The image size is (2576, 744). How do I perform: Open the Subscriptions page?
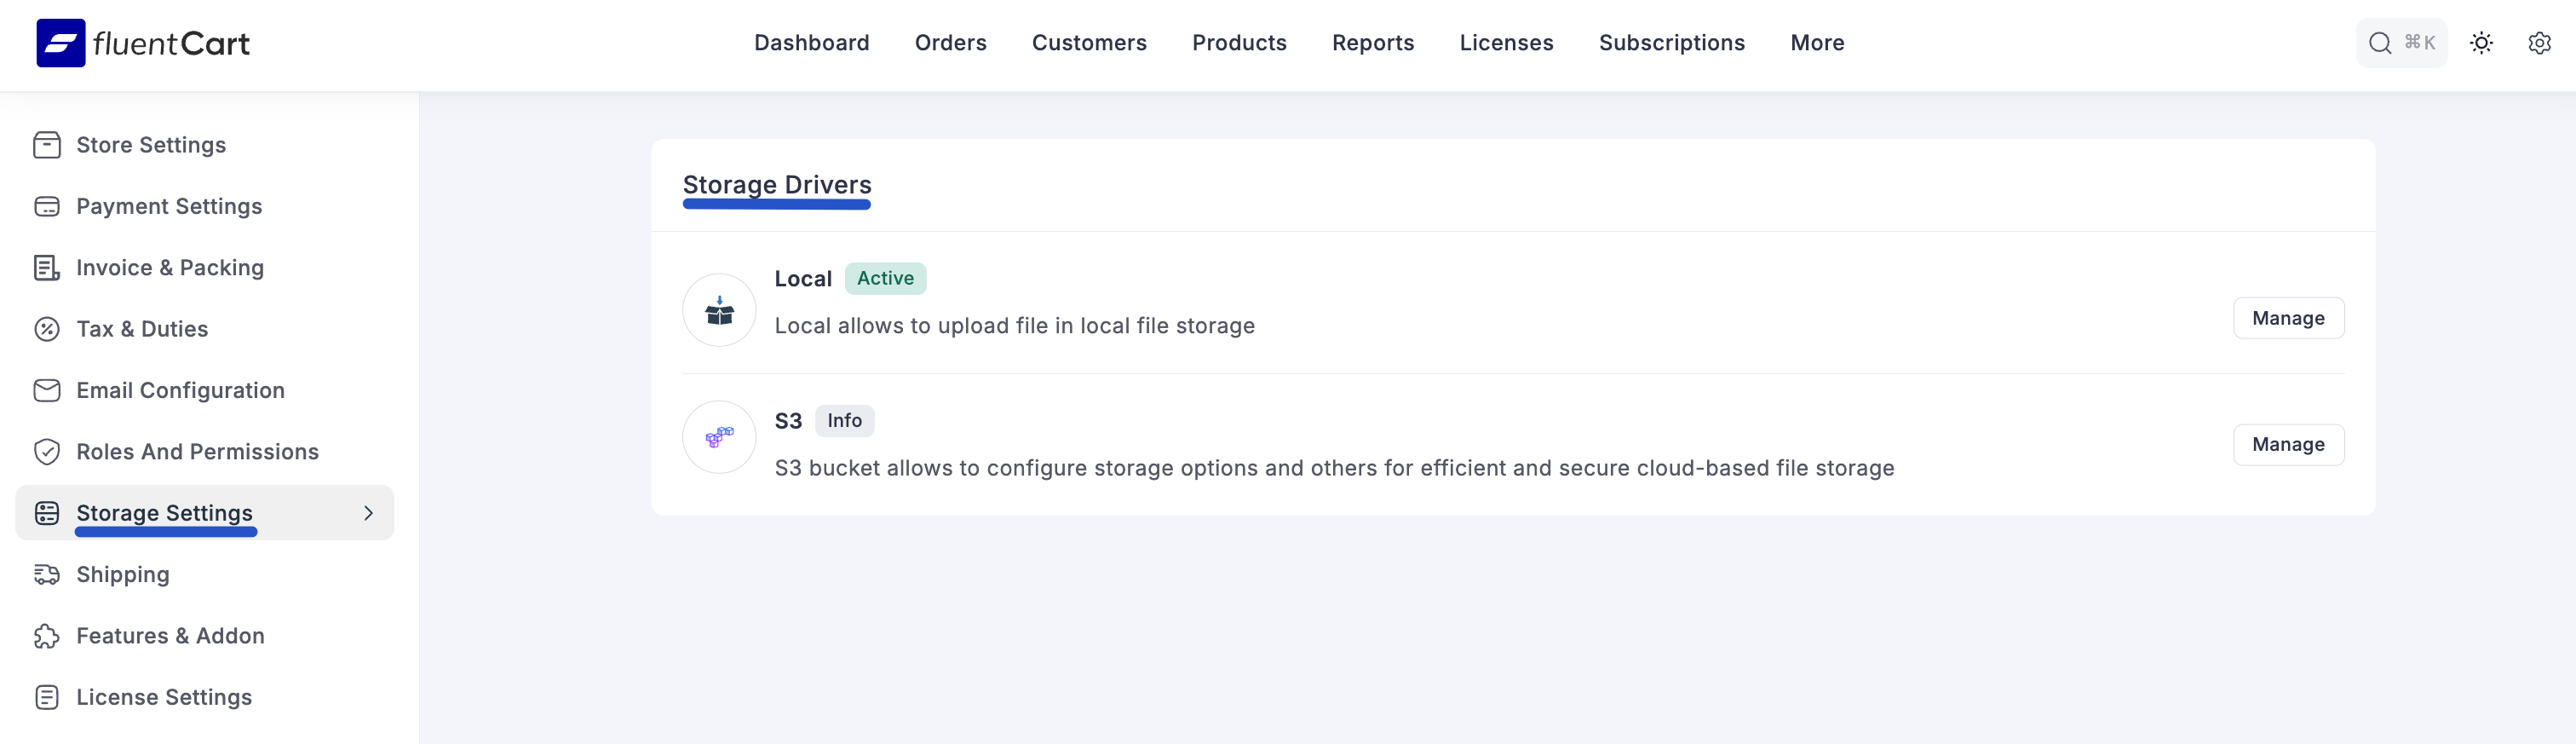pos(1671,43)
